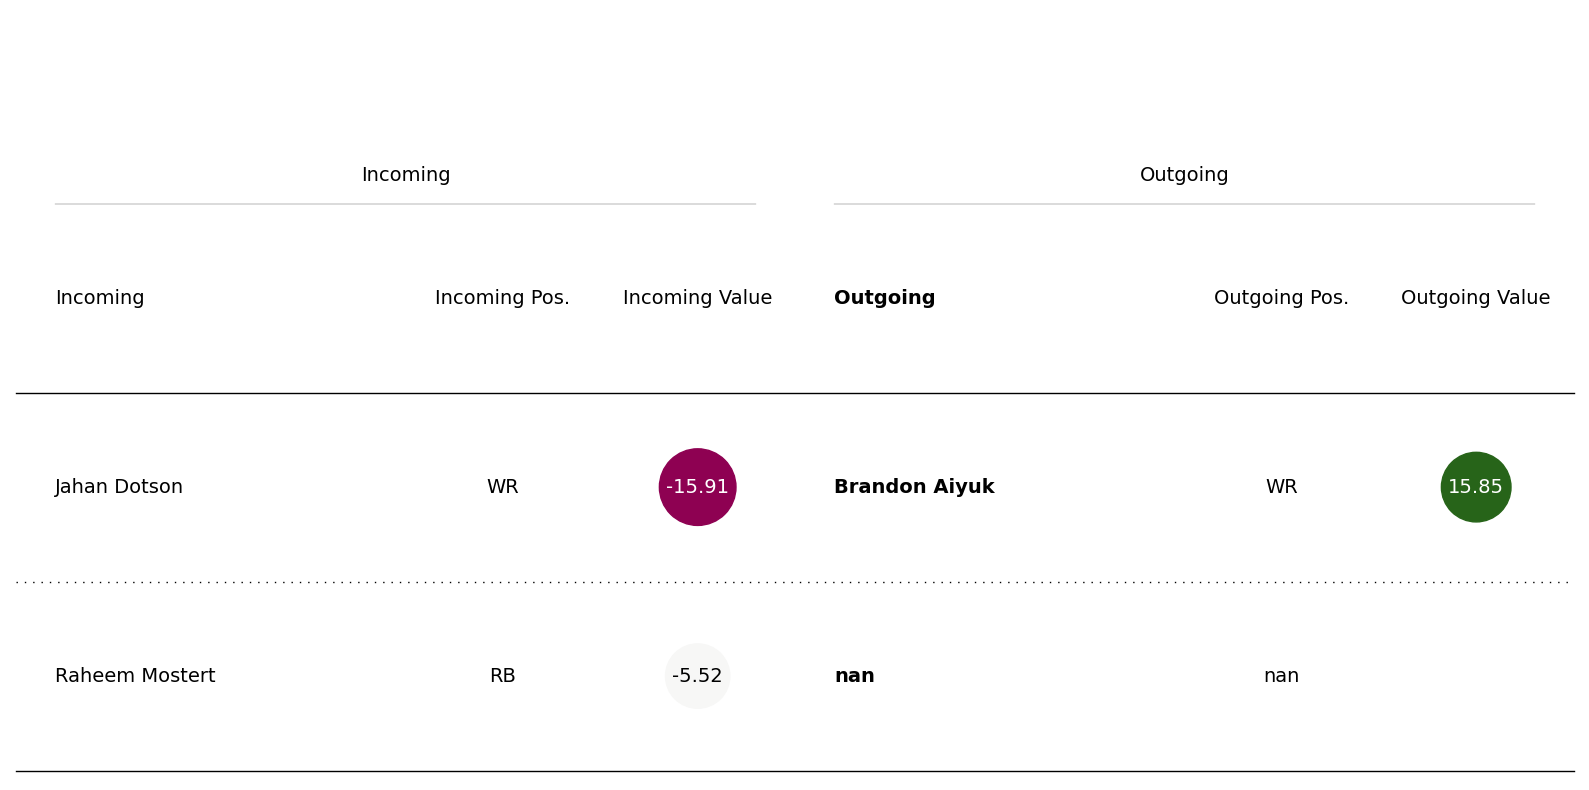Image resolution: width=1589 pixels, height=790 pixels.
Task: Click the bold nan outgoing player cell
Action: pyautogui.click(x=854, y=676)
